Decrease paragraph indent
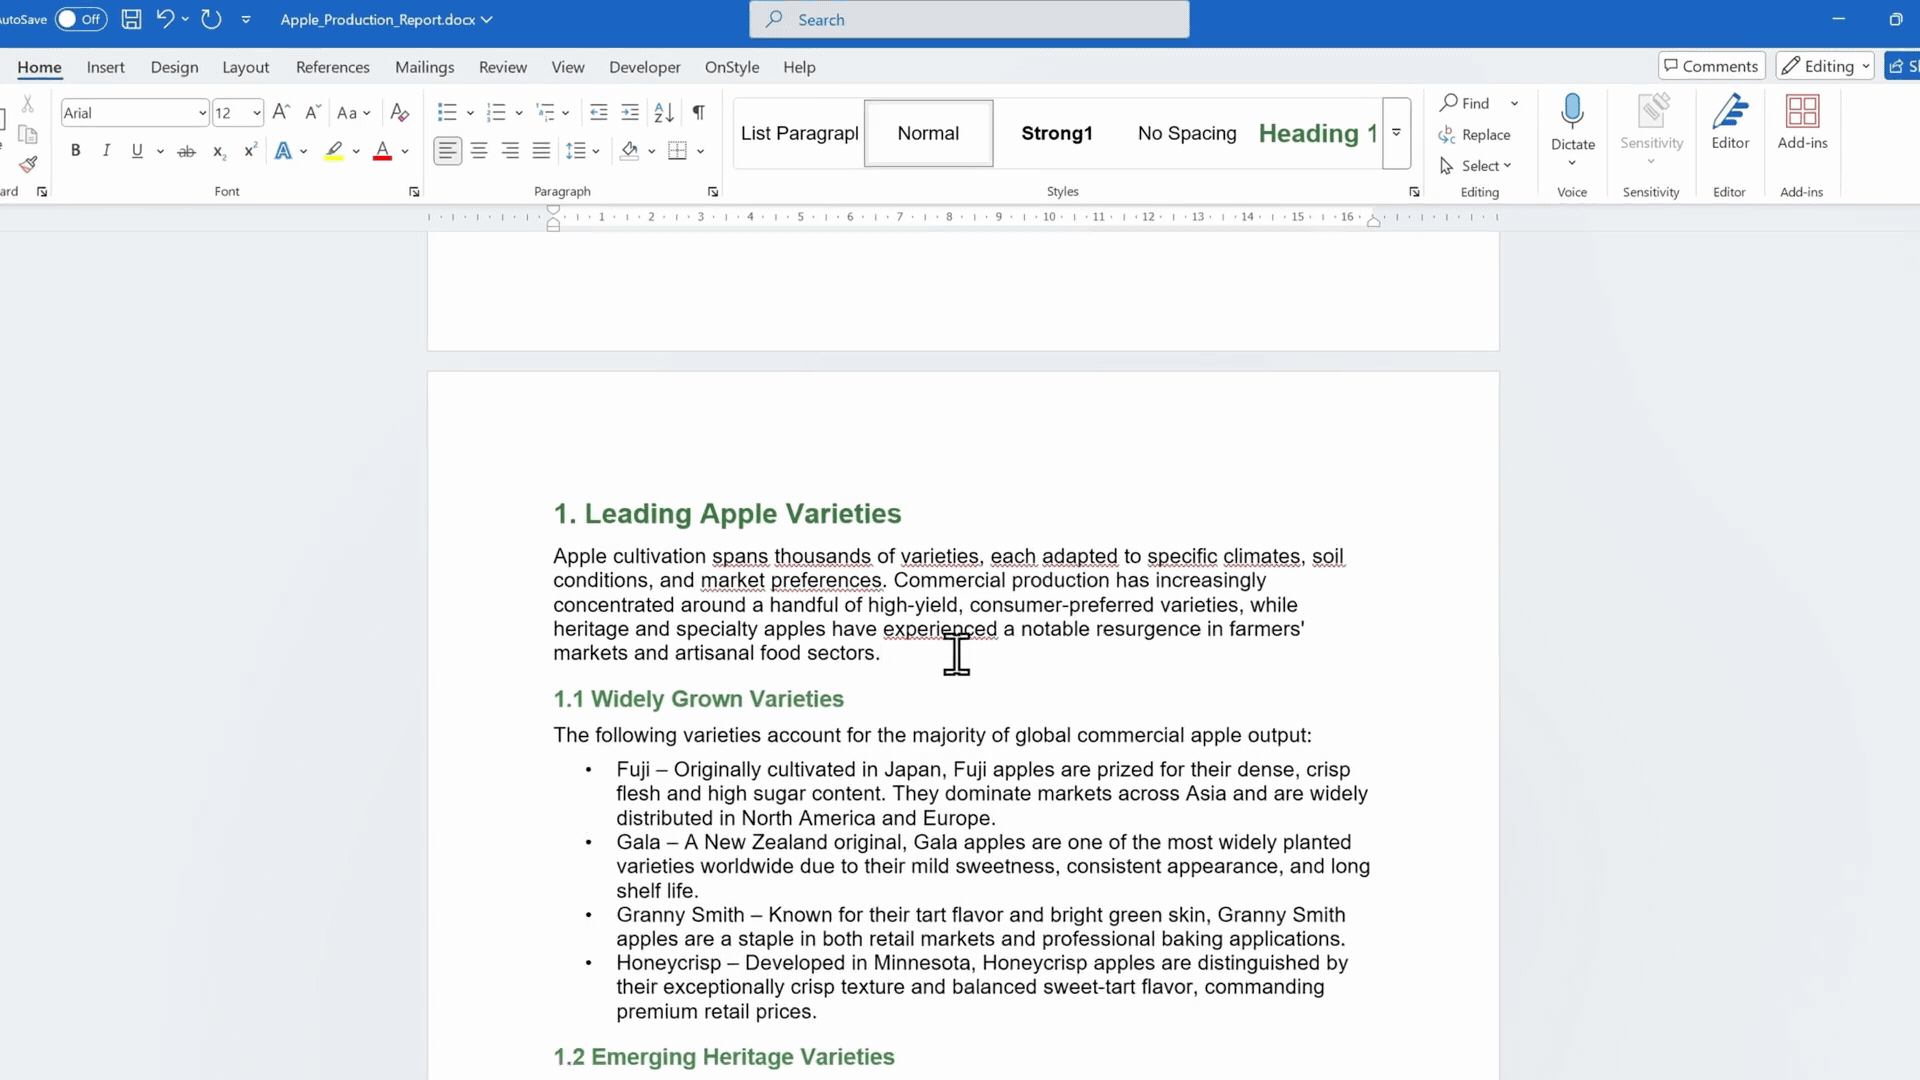Viewport: 1920px width, 1080px height. [x=598, y=112]
